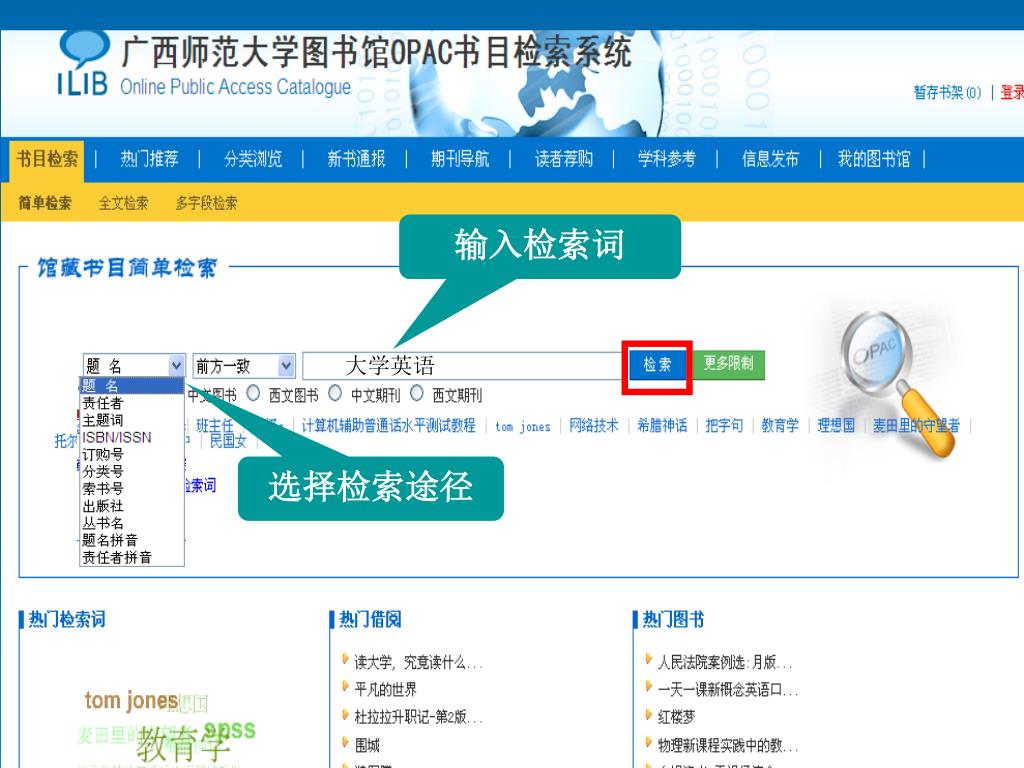Select highlighted 题名 option in list

pyautogui.click(x=132, y=386)
